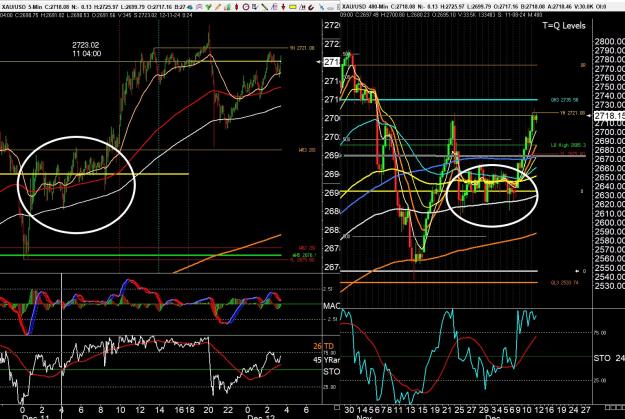Viewport: 625px width, 419px height.
Task: Click the 2800.00 price axis value
Action: tap(609, 41)
